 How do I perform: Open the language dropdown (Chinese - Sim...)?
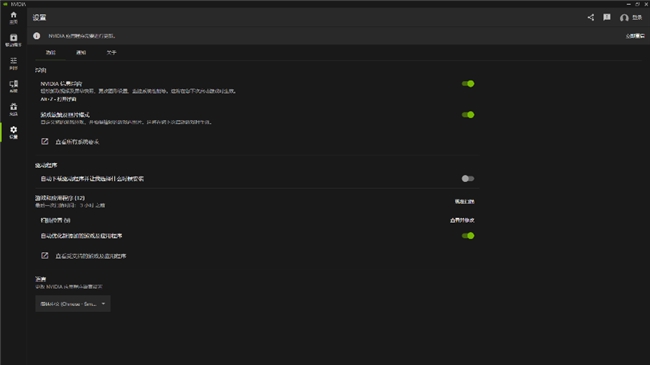[73, 304]
